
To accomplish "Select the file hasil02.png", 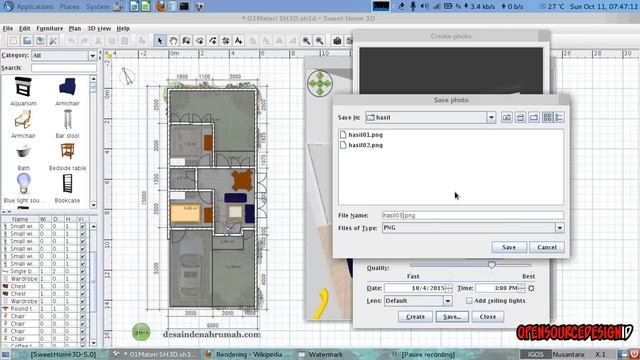I will (361, 145).
